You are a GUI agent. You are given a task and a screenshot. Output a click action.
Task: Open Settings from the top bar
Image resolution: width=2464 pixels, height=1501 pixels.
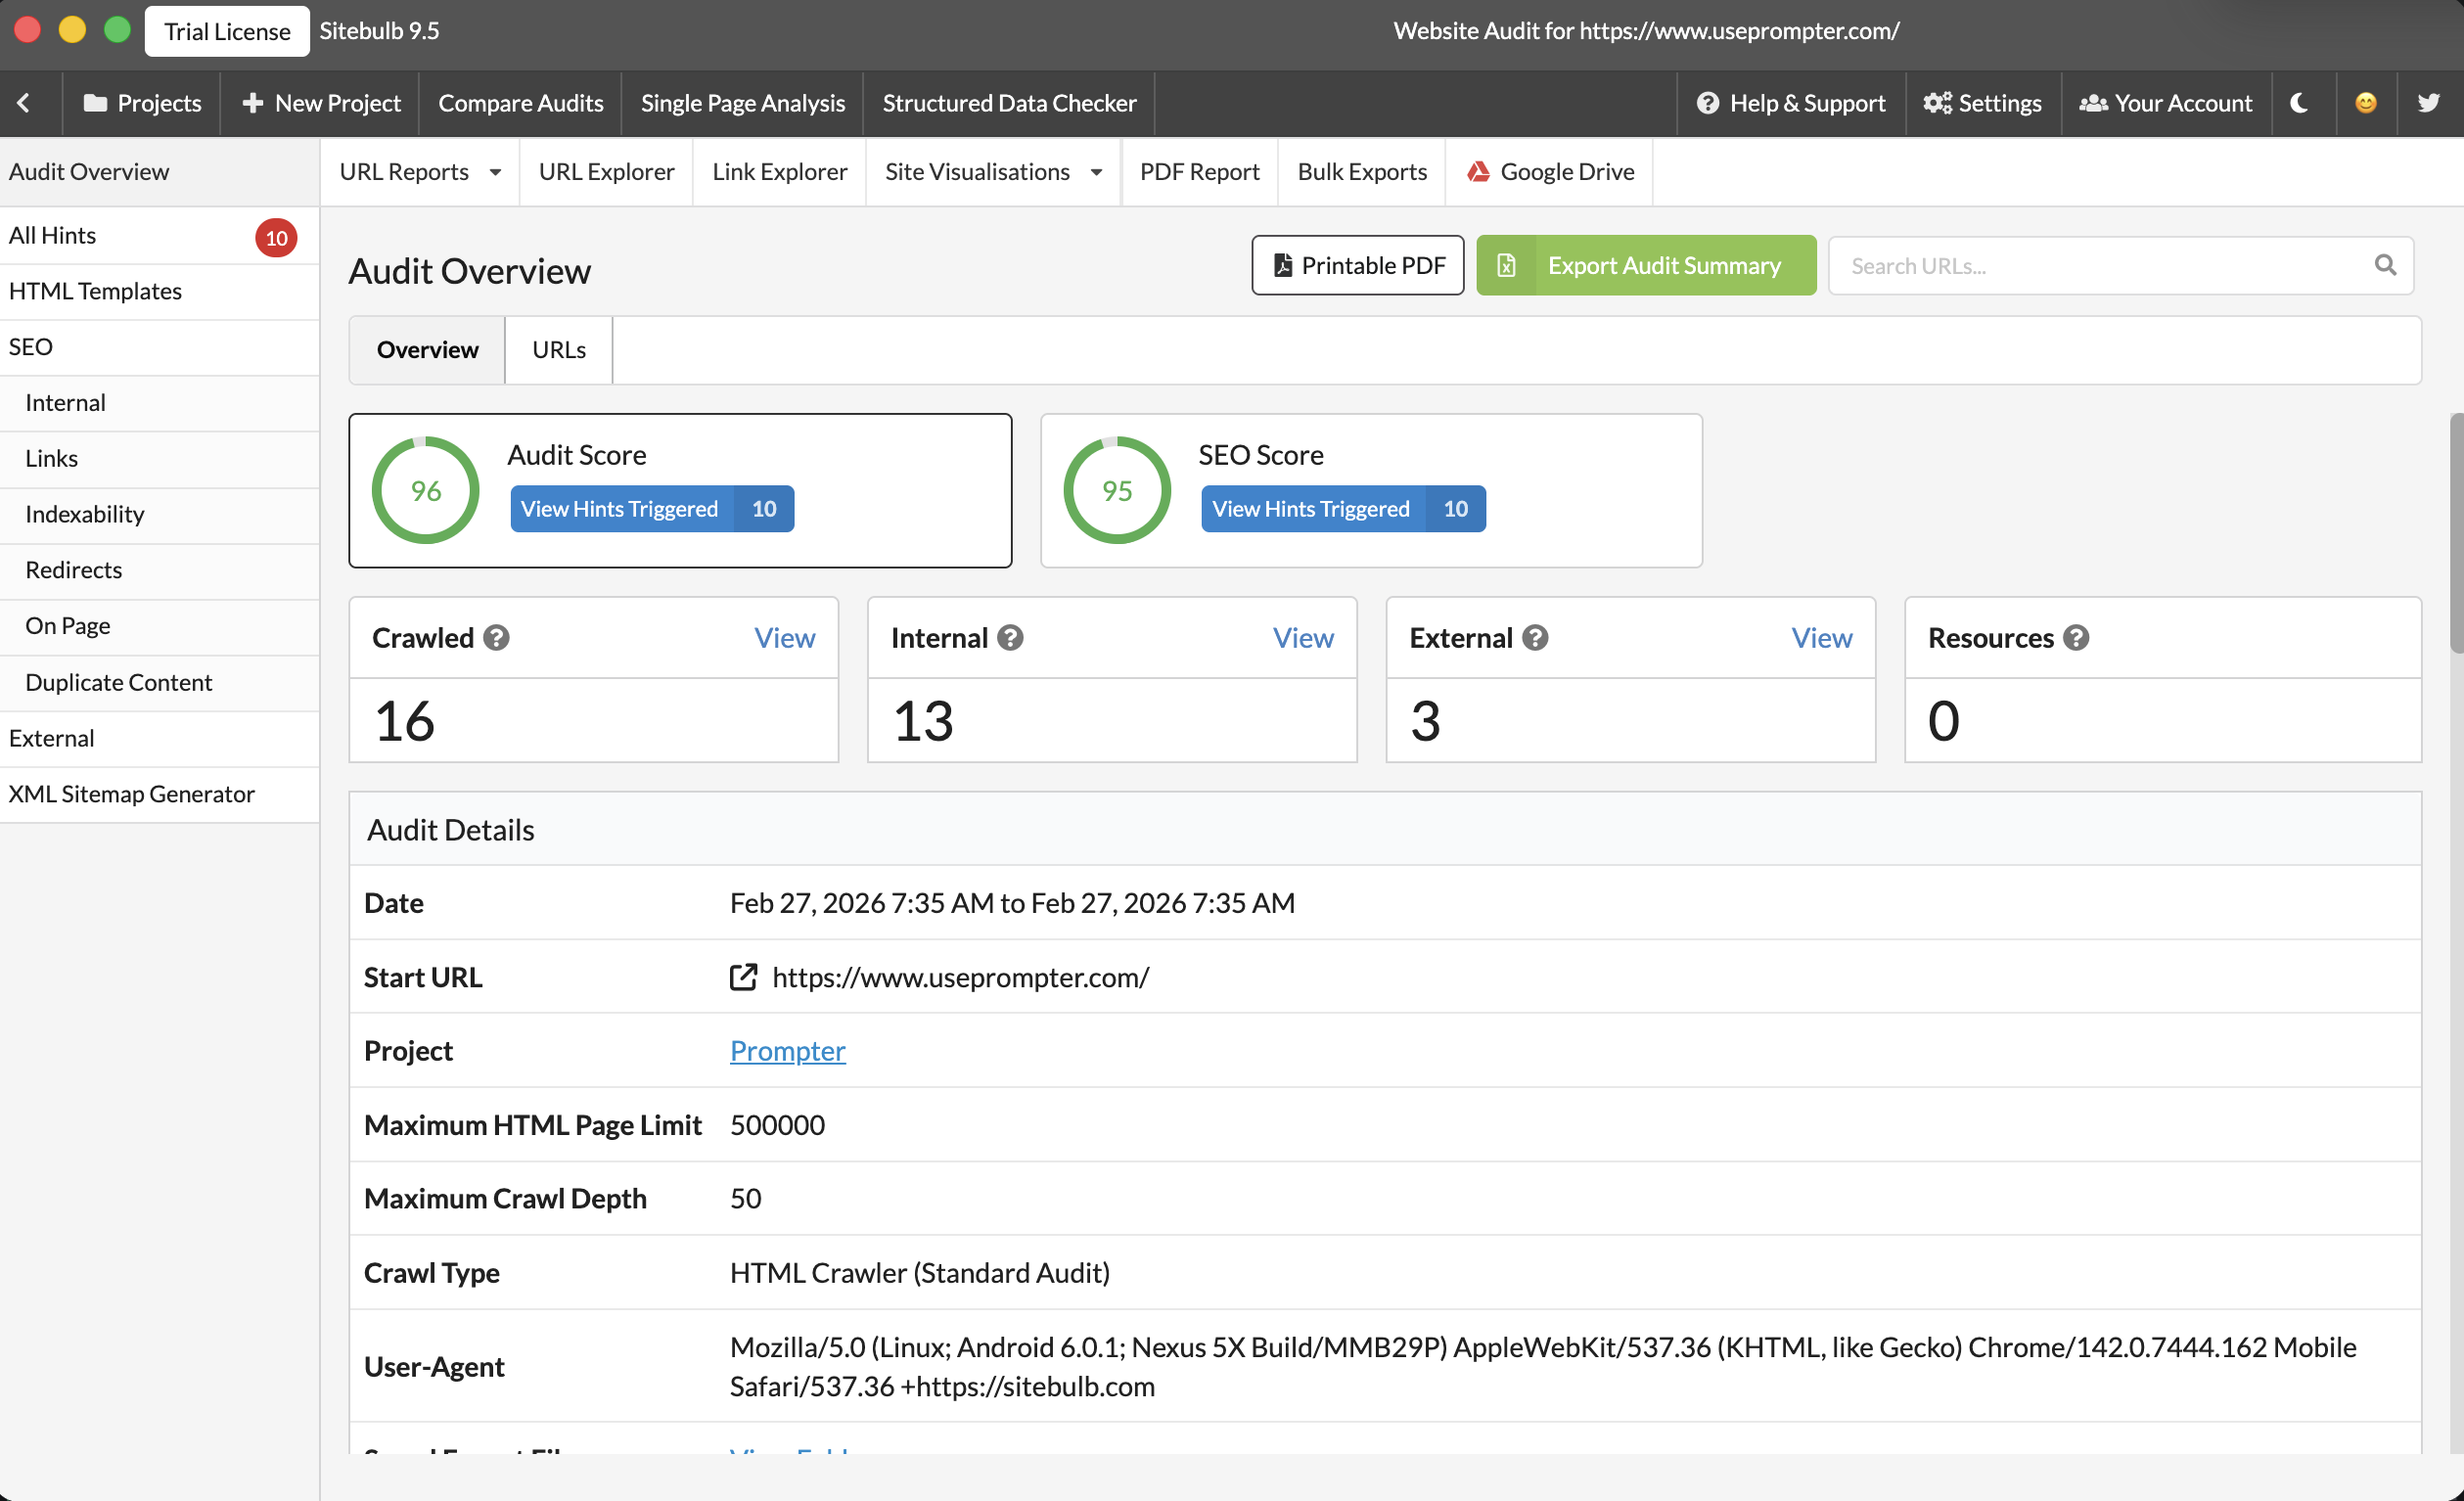(1982, 103)
